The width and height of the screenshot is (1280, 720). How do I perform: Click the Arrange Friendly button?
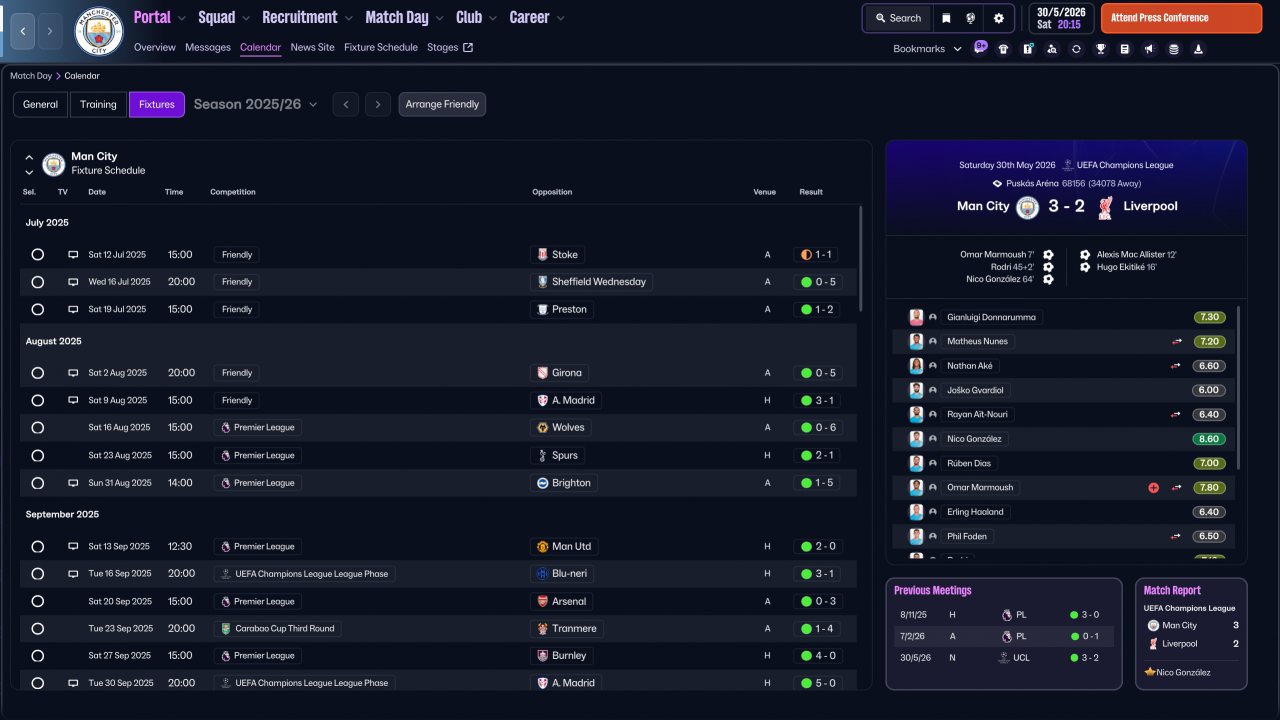[442, 104]
